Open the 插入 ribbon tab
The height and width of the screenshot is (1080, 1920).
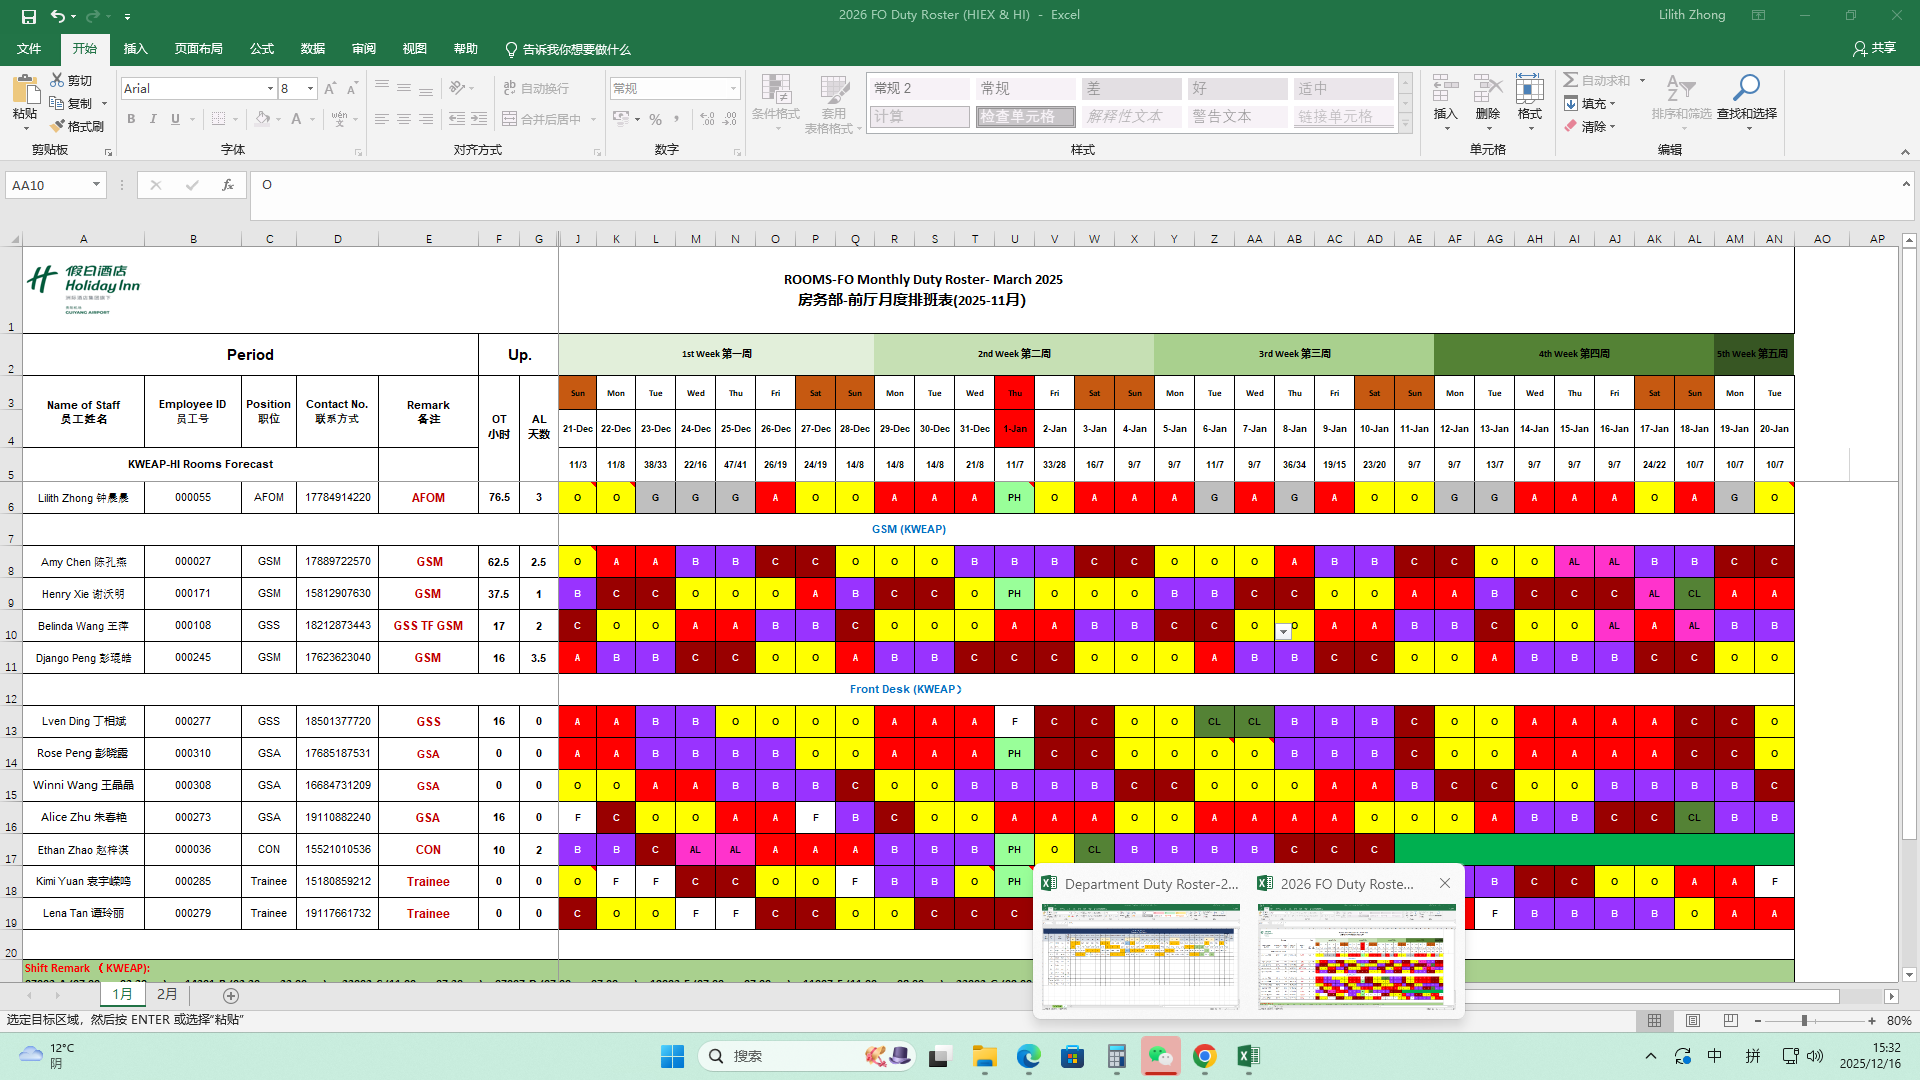tap(135, 49)
